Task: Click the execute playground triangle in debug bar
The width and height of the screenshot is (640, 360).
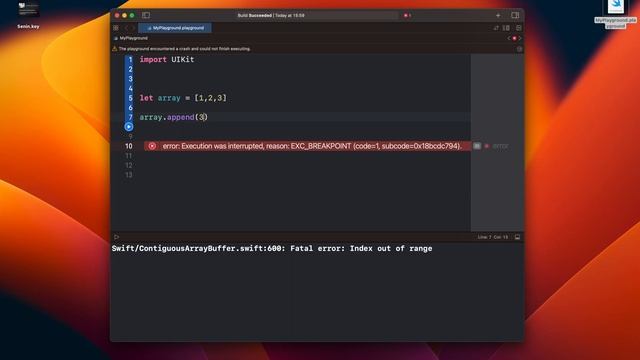Action: (116, 237)
